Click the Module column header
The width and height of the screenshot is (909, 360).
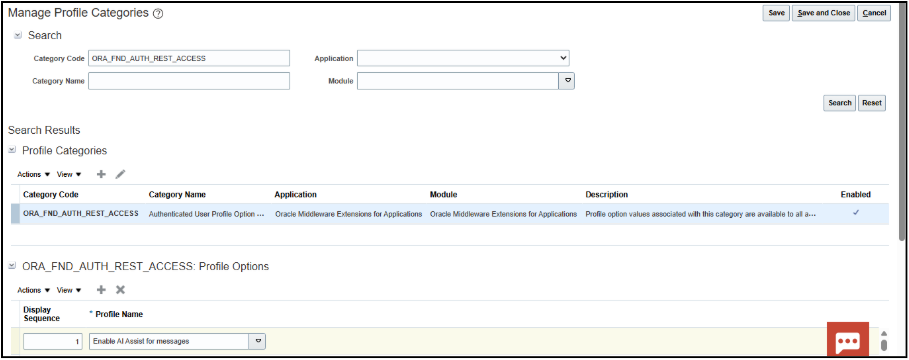point(443,194)
